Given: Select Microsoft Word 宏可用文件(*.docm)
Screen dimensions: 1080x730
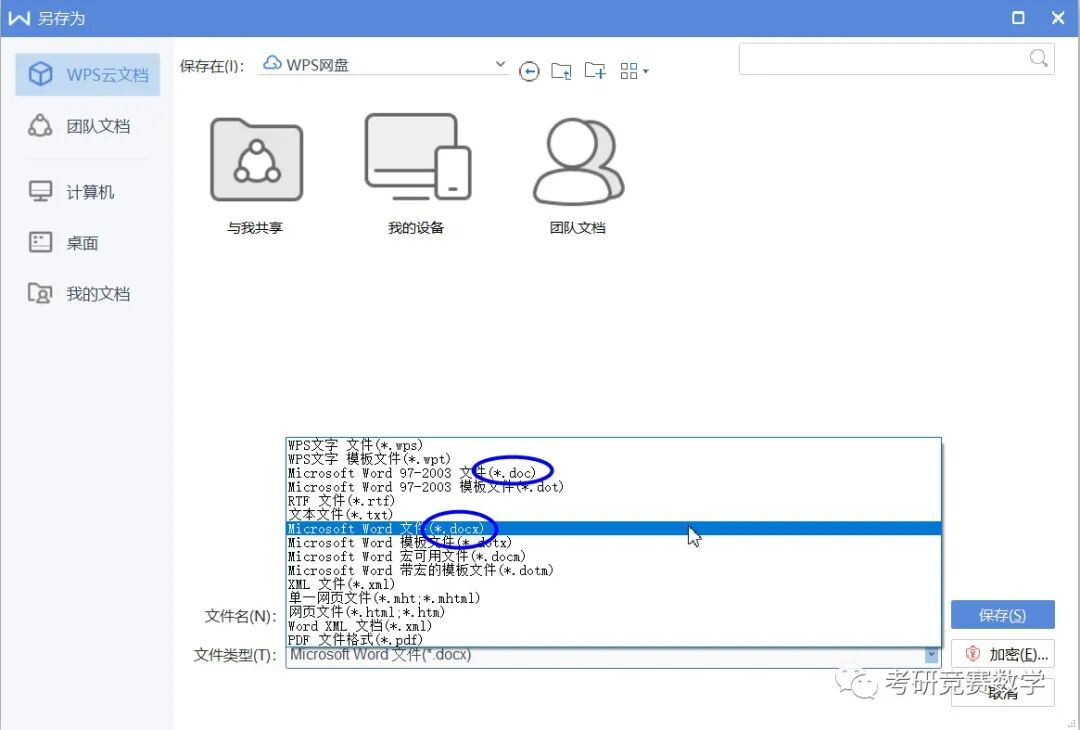Looking at the screenshot, I should pos(613,556).
